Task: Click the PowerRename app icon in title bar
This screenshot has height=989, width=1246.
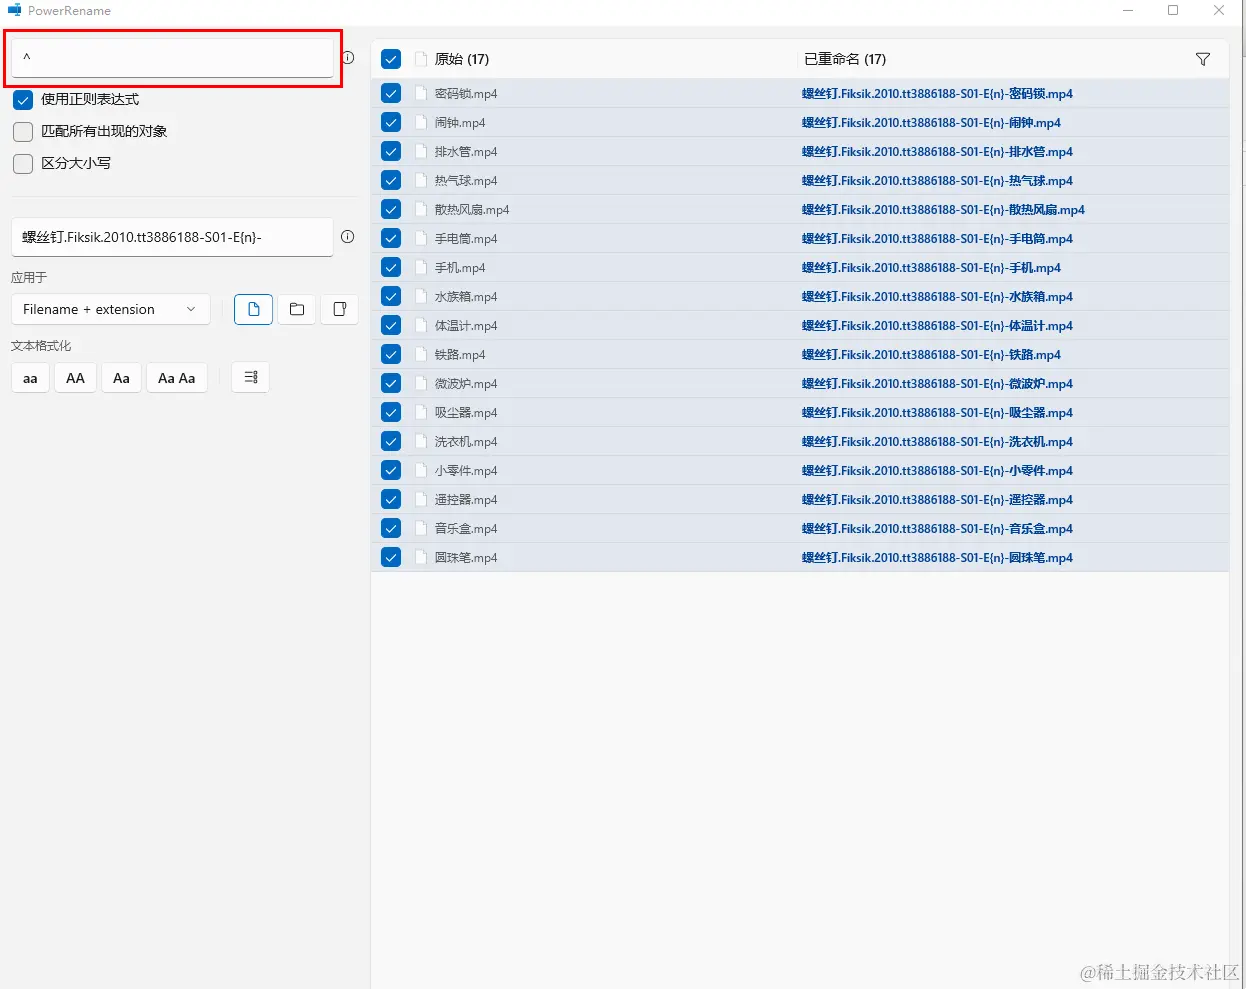Action: (x=14, y=10)
